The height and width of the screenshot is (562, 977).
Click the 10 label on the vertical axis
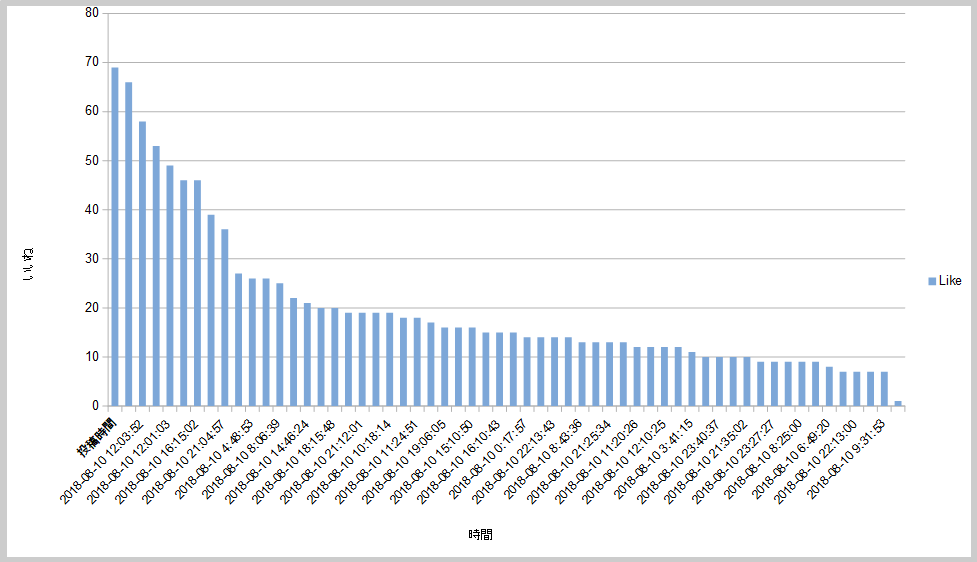click(x=92, y=357)
